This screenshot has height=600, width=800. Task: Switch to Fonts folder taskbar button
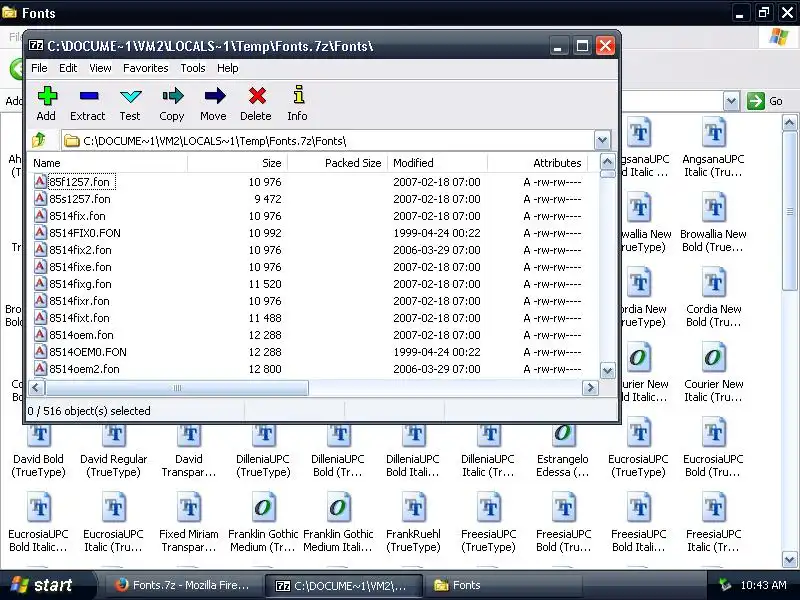tap(503, 585)
